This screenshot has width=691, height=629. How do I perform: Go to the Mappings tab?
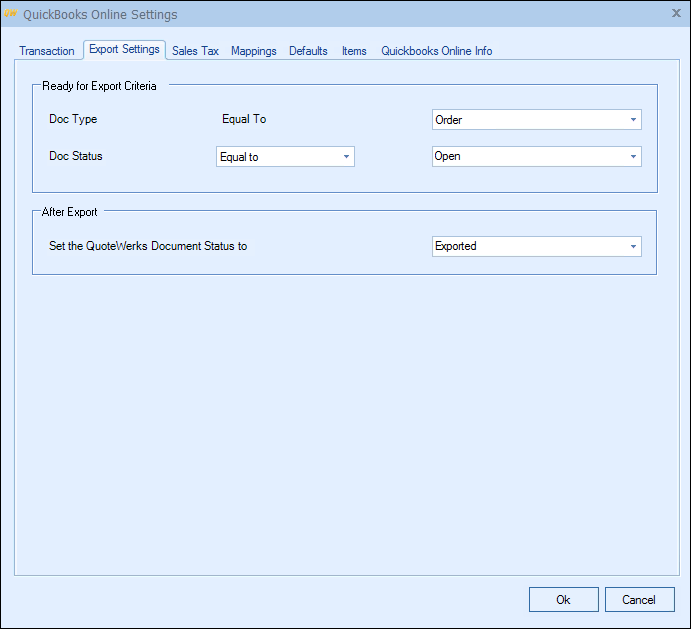point(254,51)
